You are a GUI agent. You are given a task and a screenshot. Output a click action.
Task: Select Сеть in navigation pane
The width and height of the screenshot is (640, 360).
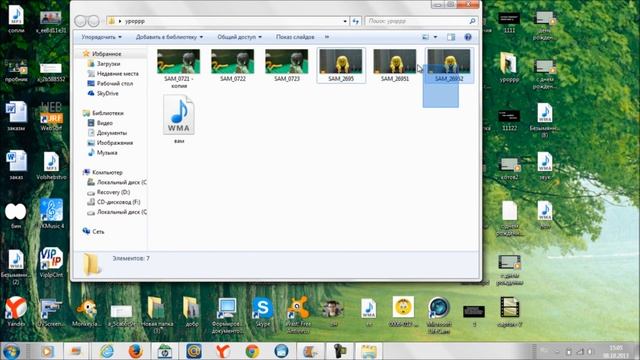pyautogui.click(x=98, y=231)
